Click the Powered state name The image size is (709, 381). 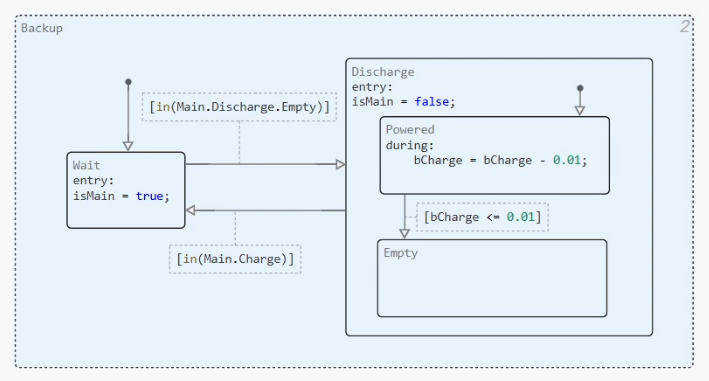pos(410,130)
